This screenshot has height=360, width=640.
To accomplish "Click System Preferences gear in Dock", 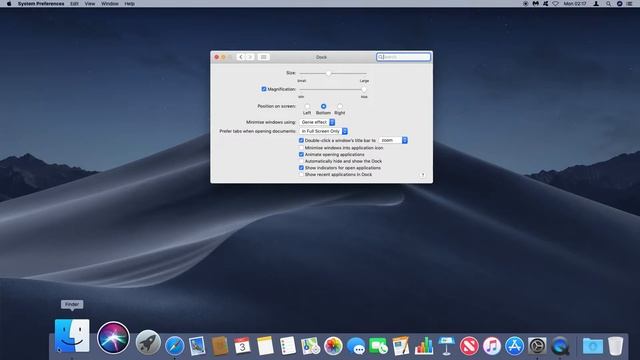I will click(x=537, y=346).
